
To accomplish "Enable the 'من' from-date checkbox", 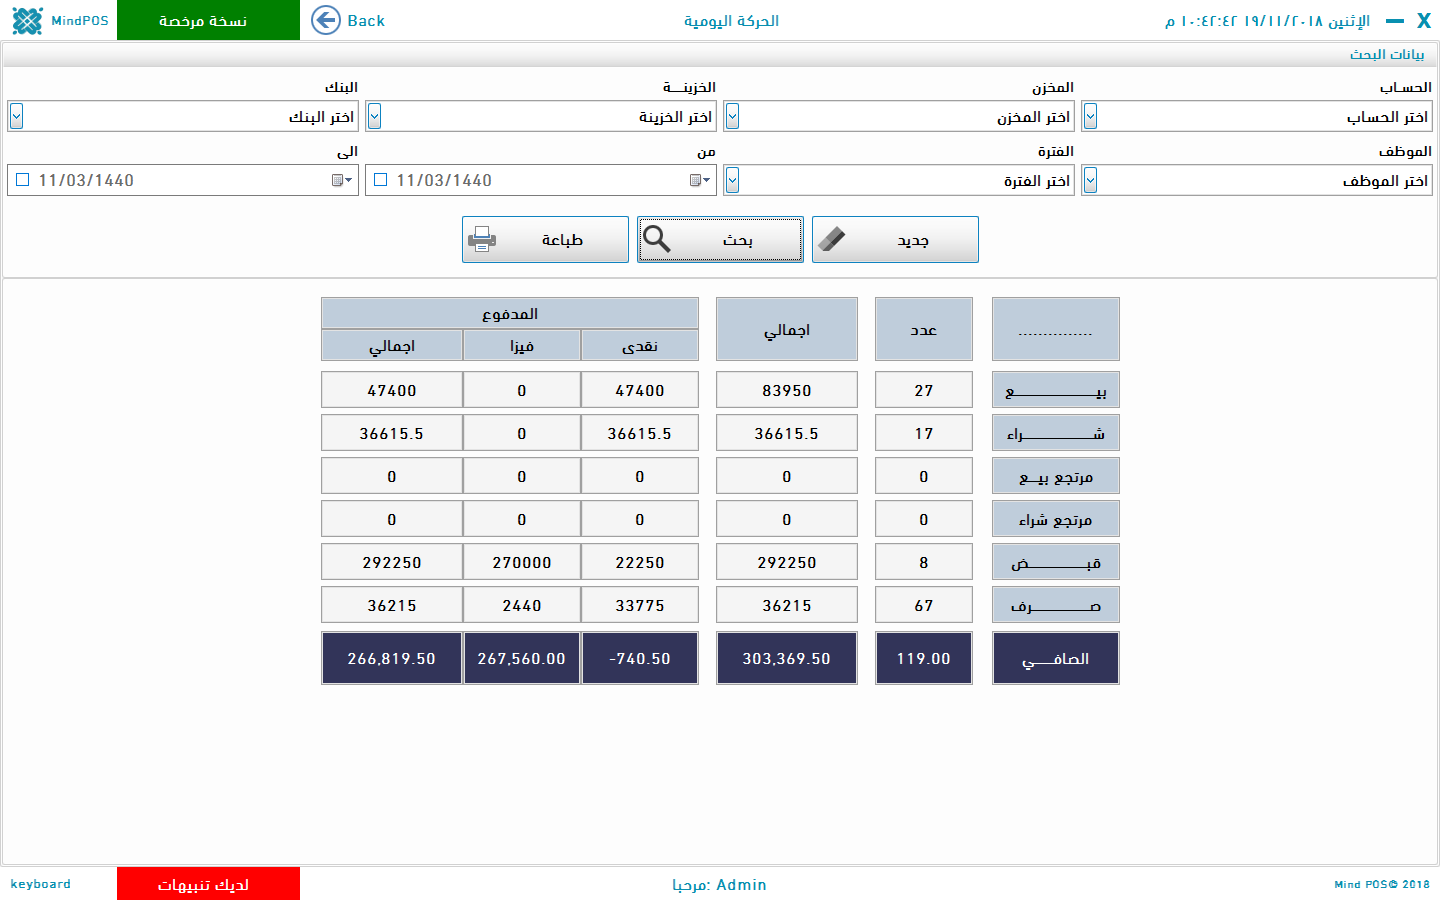I will point(380,180).
